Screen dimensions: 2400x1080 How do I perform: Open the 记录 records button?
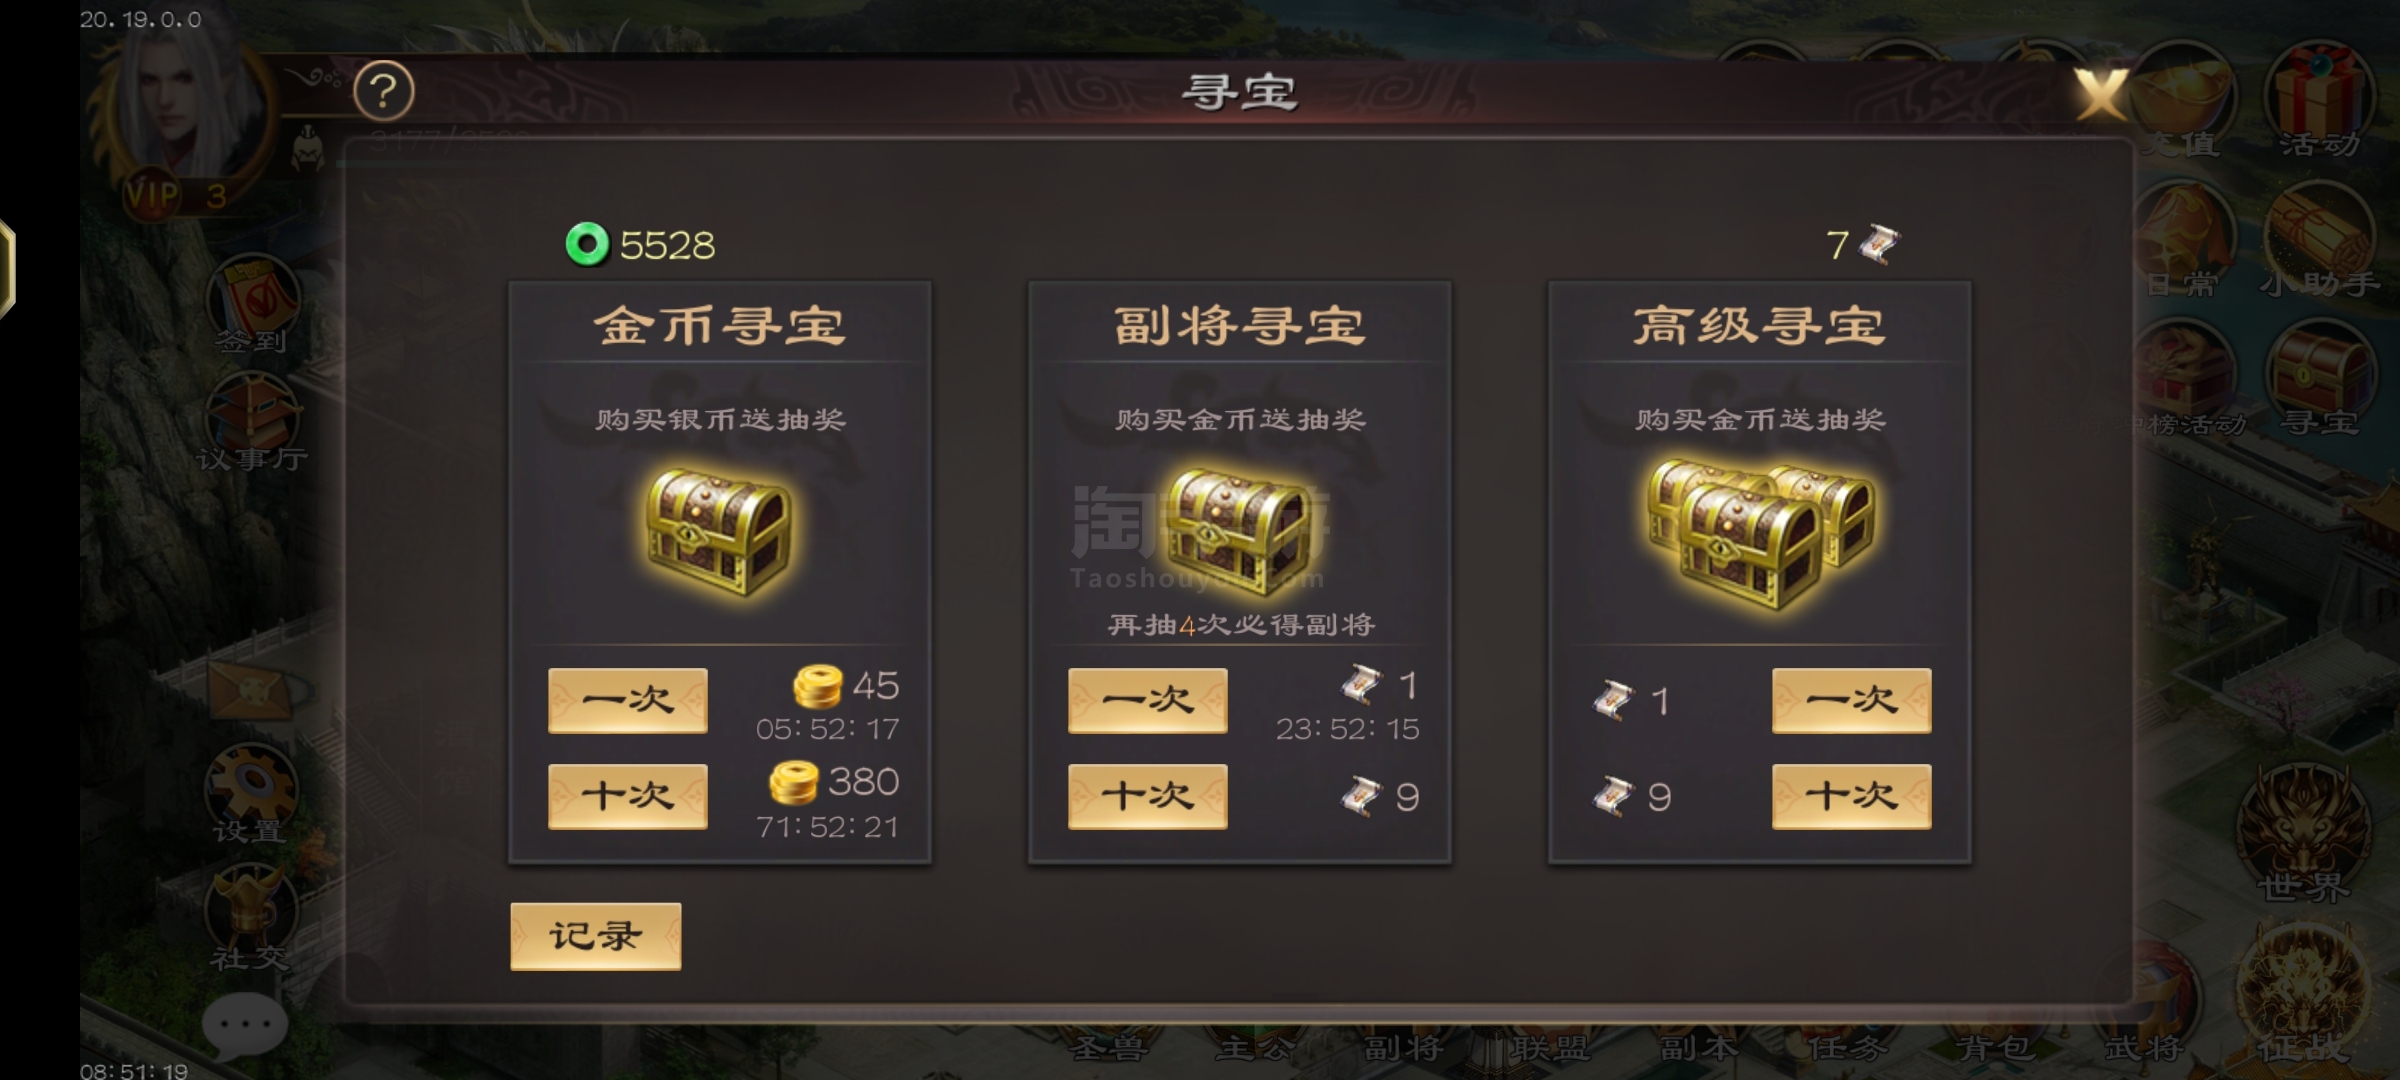coord(596,936)
